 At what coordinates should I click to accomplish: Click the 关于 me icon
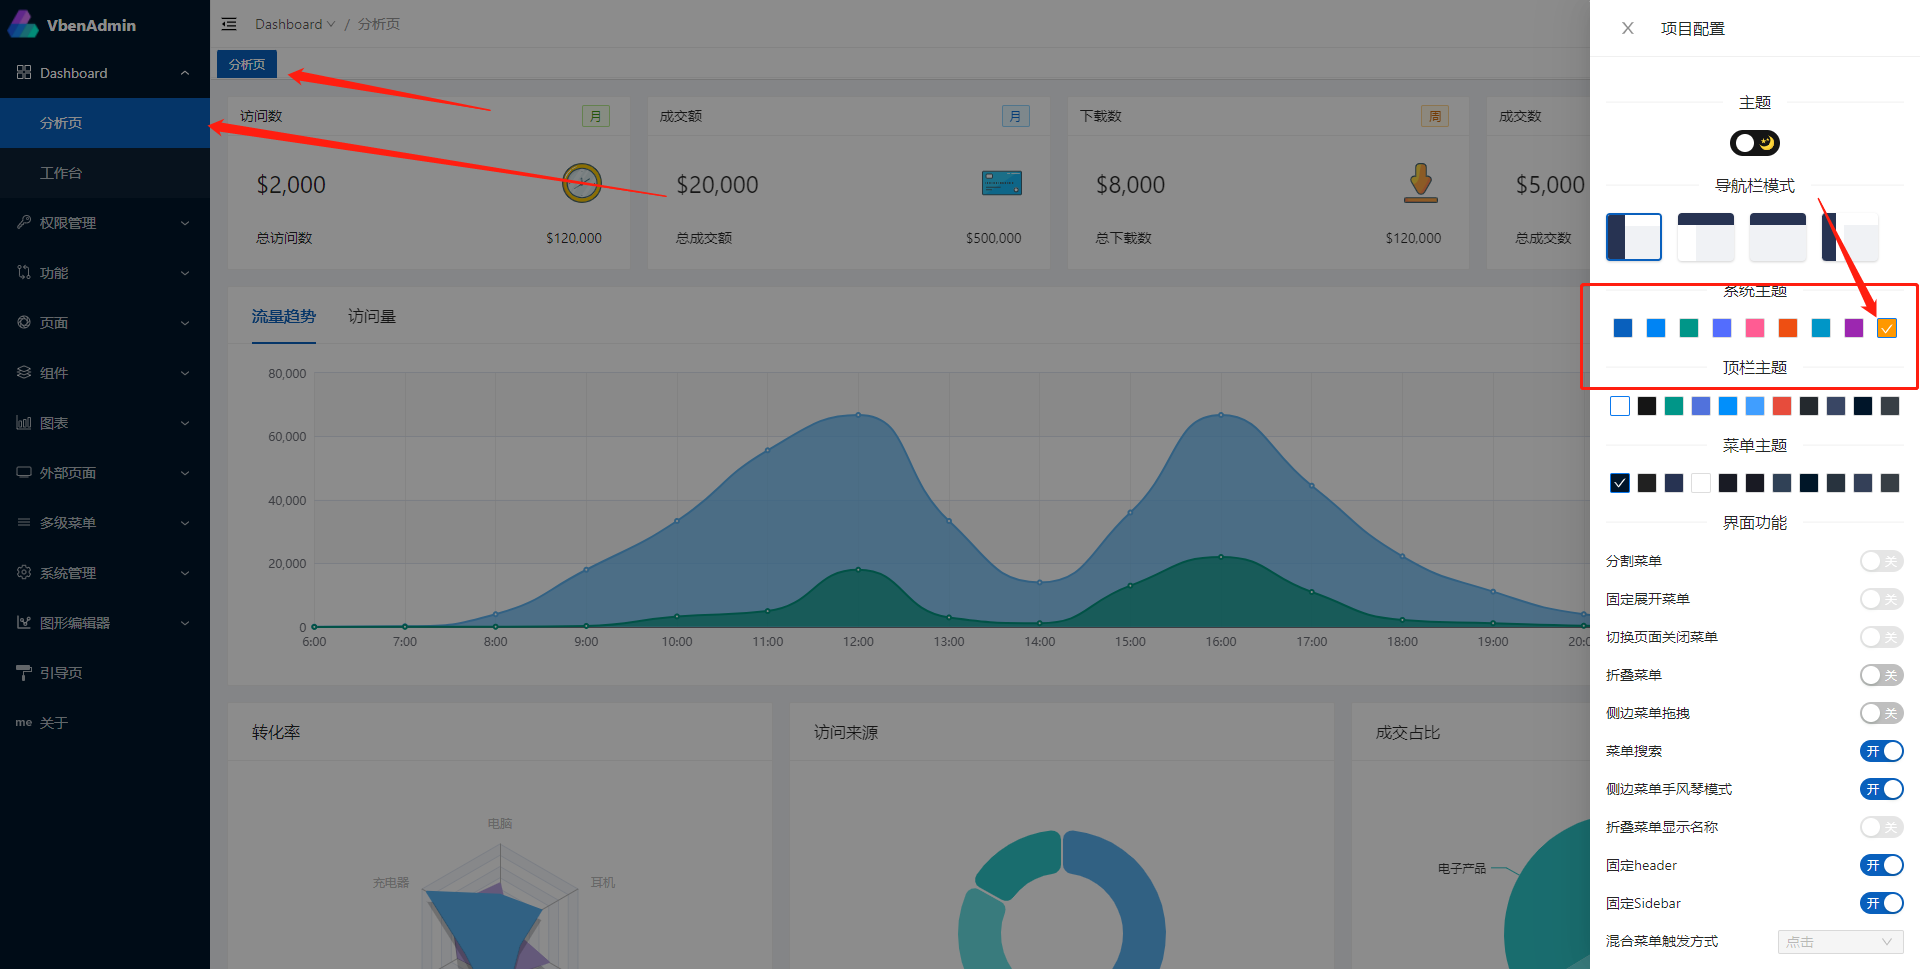(24, 722)
